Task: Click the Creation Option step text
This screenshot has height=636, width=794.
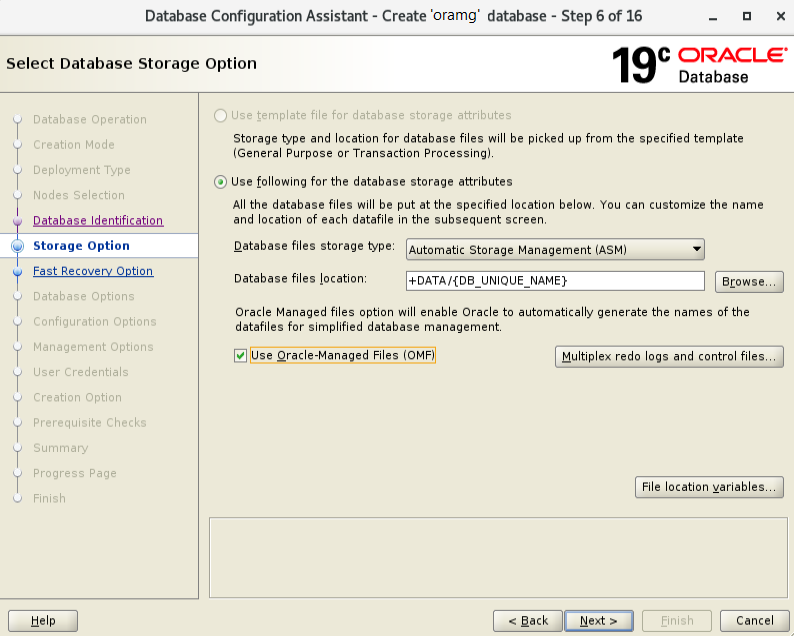Action: coord(77,398)
